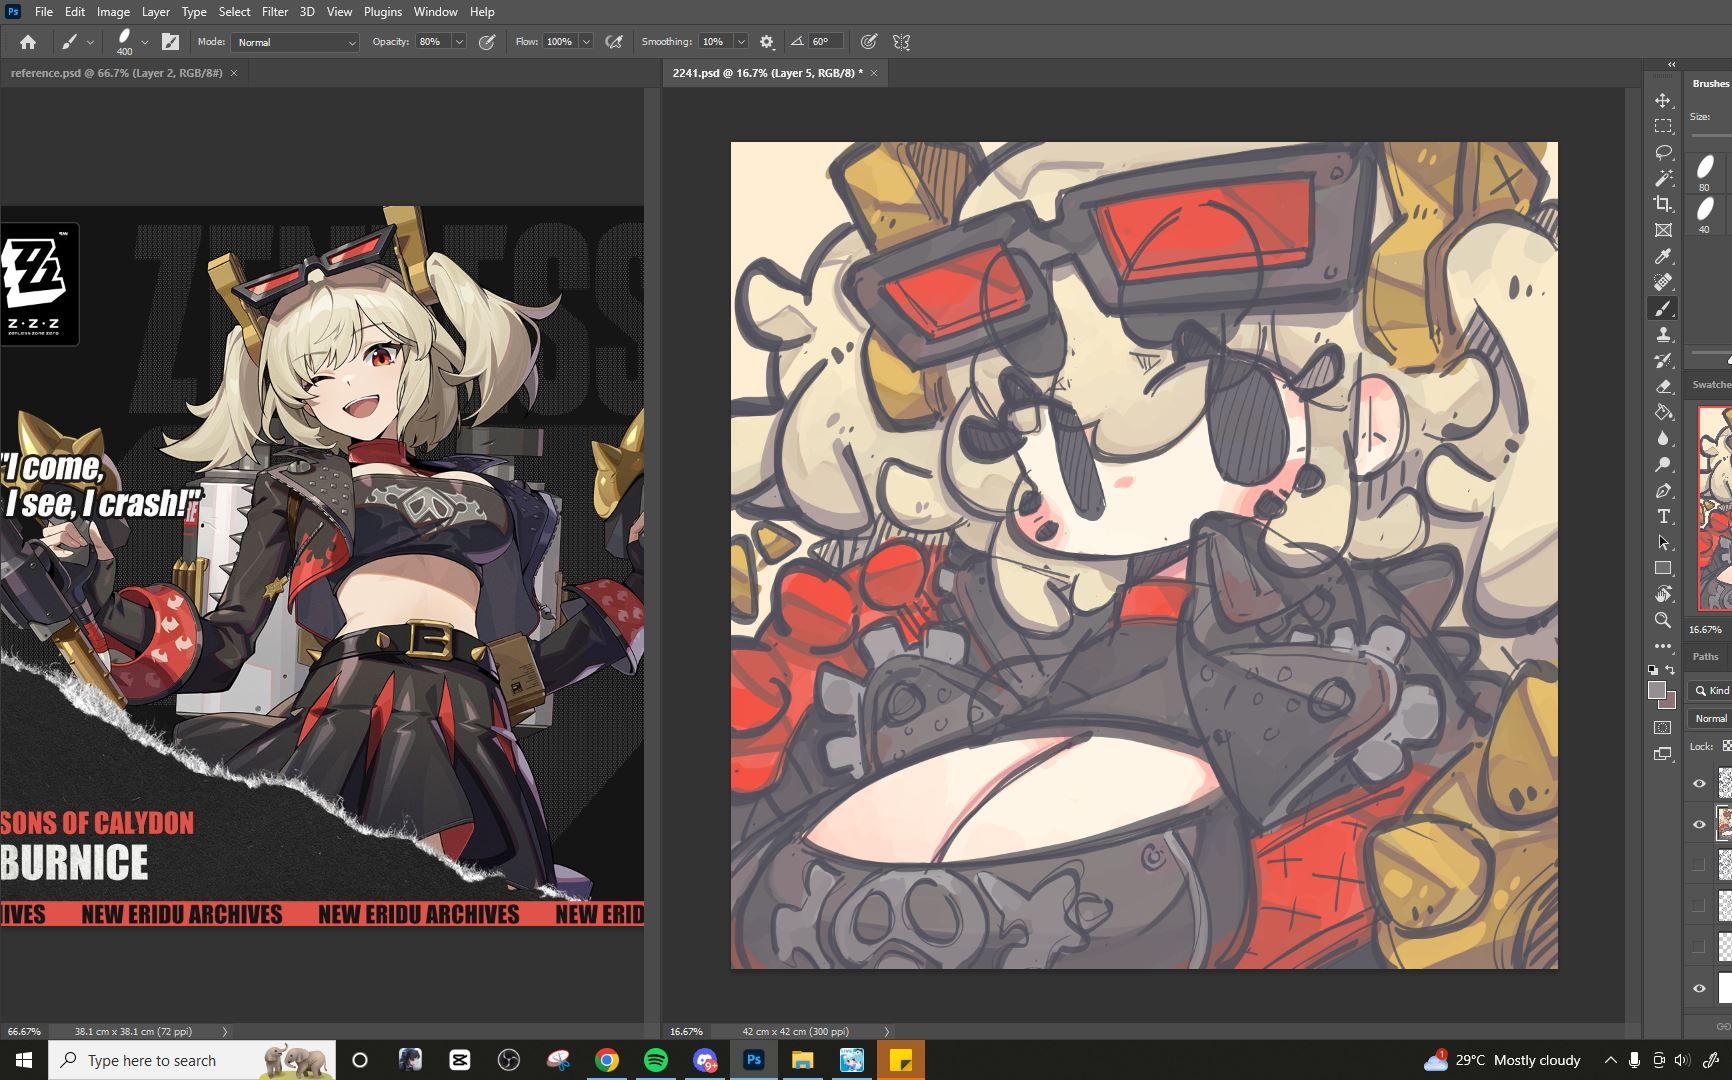Select the Crop tool
Image resolution: width=1732 pixels, height=1080 pixels.
pyautogui.click(x=1663, y=204)
